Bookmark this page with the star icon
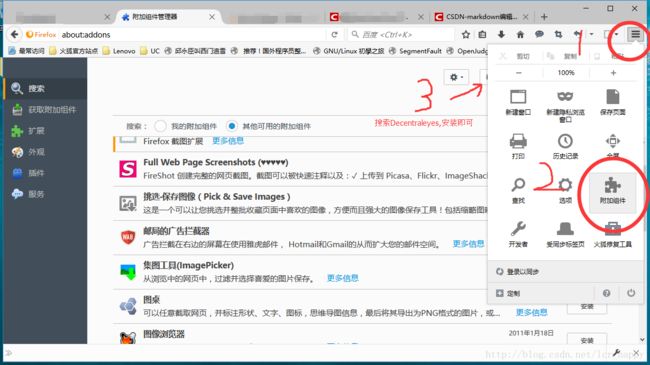 click(466, 34)
